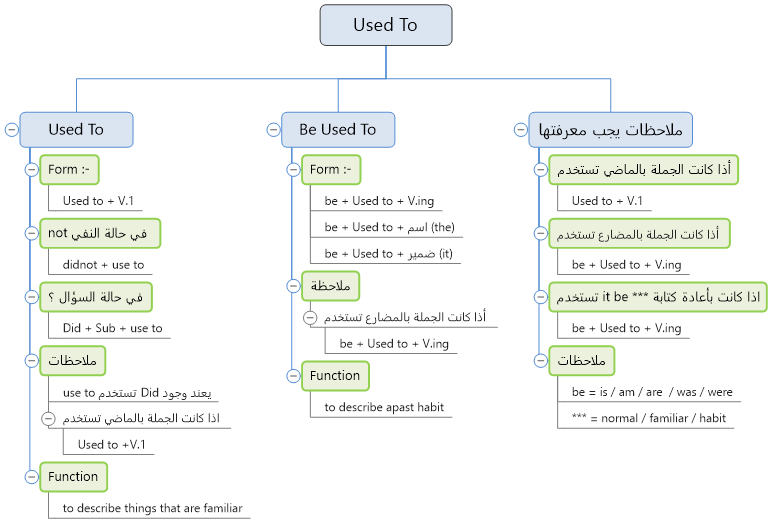Select the Be Used To topic box
Screen dimensions: 771x522
[x=338, y=130]
